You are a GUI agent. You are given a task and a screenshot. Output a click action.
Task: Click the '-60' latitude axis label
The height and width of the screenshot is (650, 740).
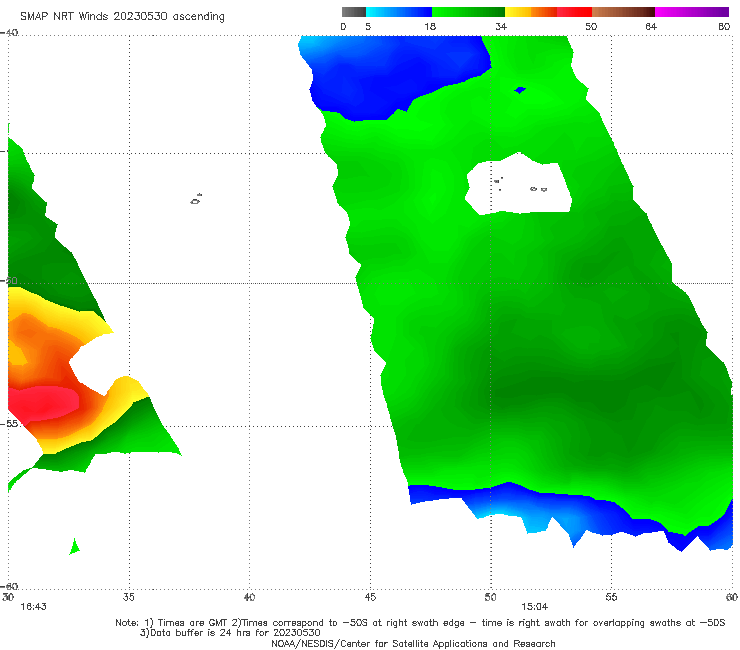point(9,586)
